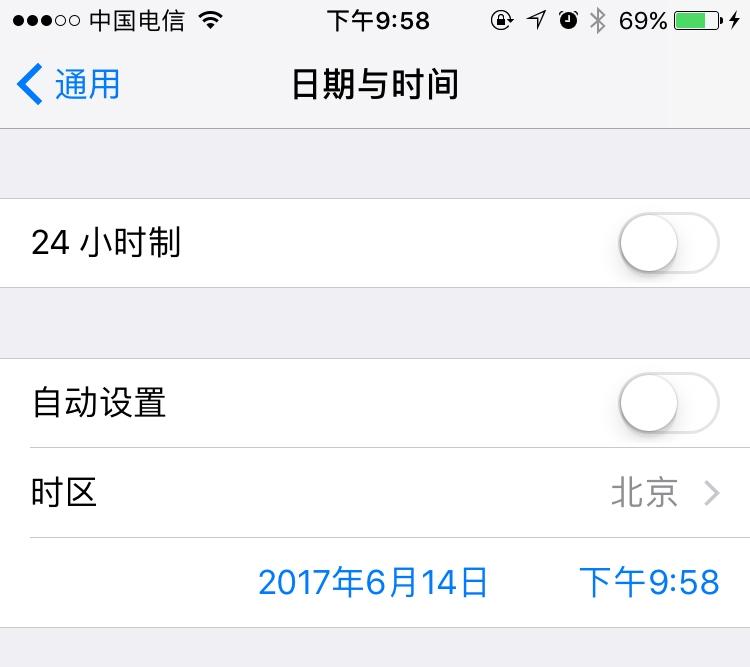The width and height of the screenshot is (750, 667).
Task: Tap the cellular signal strength dots
Action: (46, 21)
